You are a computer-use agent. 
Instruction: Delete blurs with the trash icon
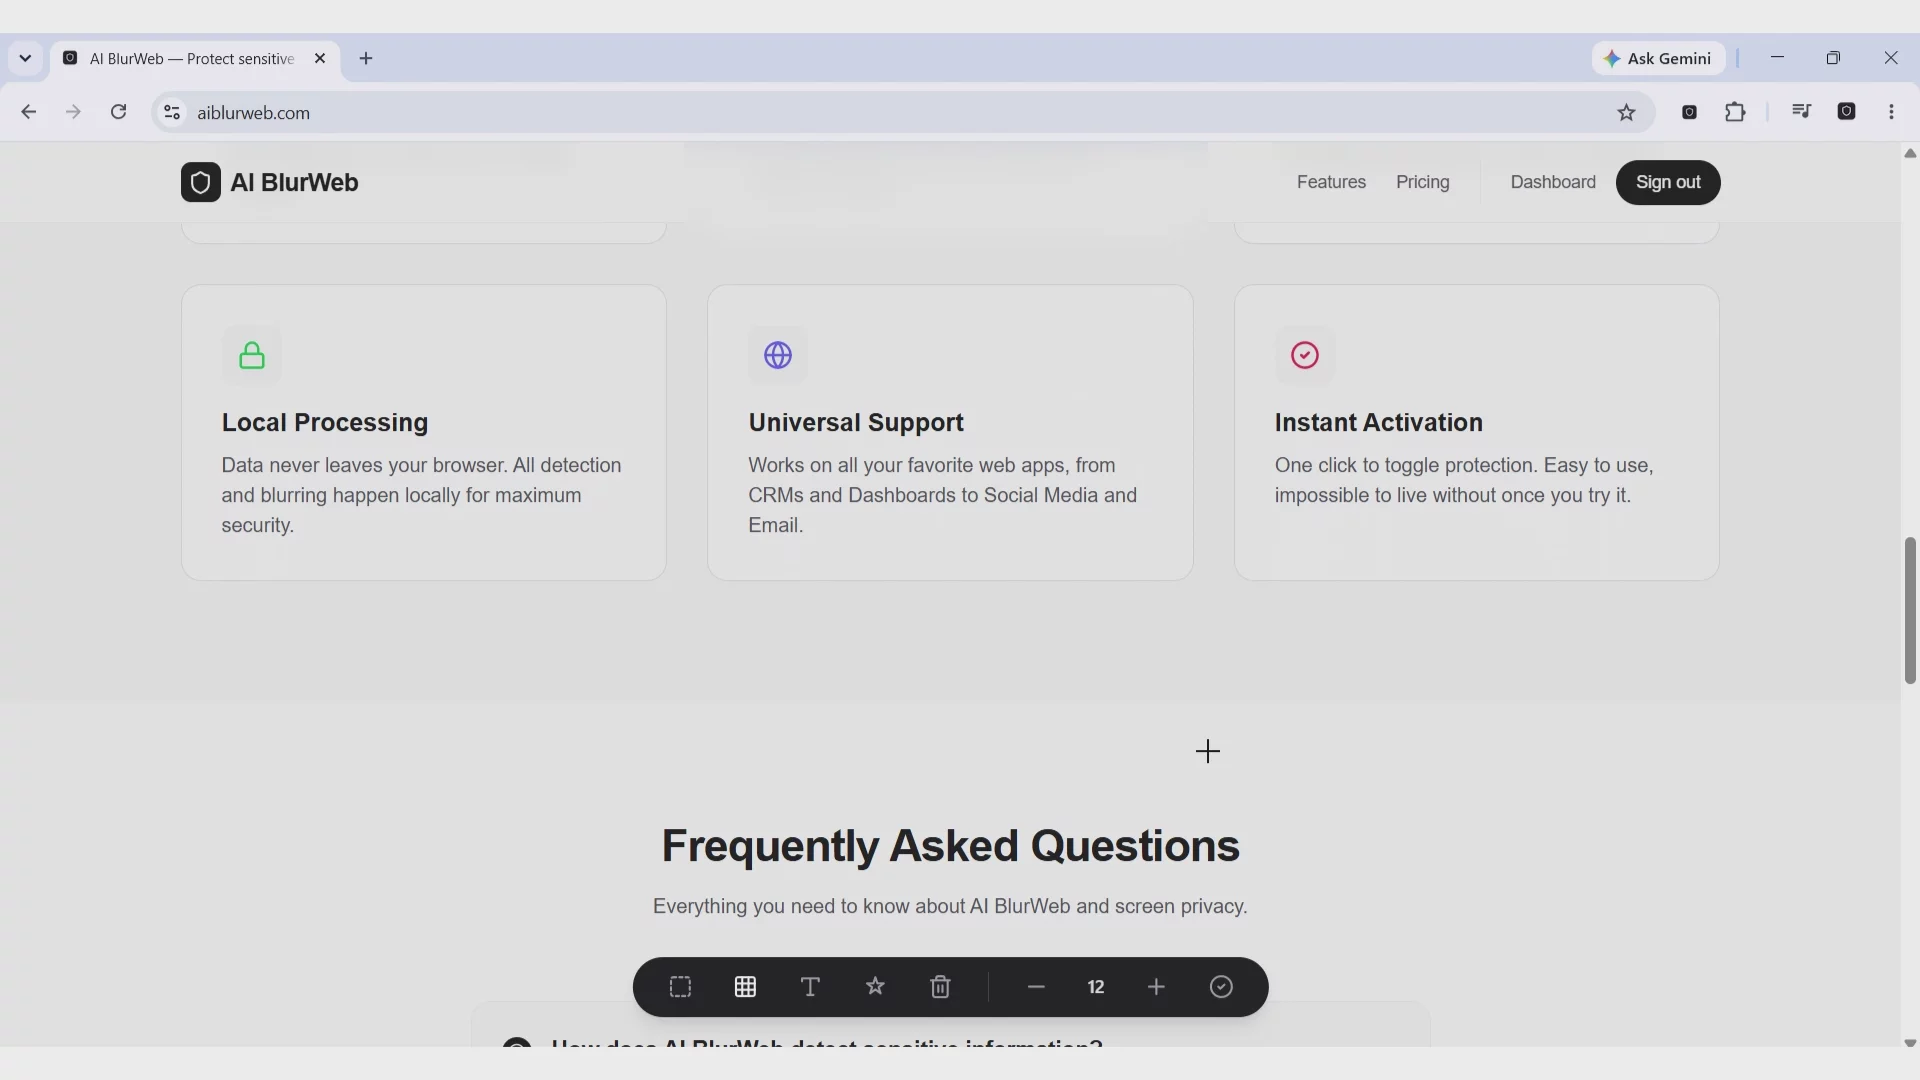click(x=940, y=987)
